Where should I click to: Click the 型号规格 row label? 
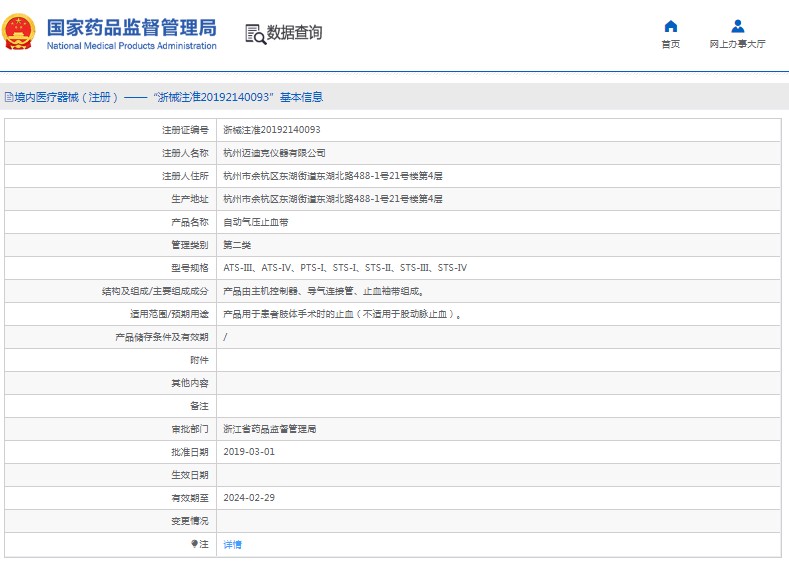[x=189, y=268]
